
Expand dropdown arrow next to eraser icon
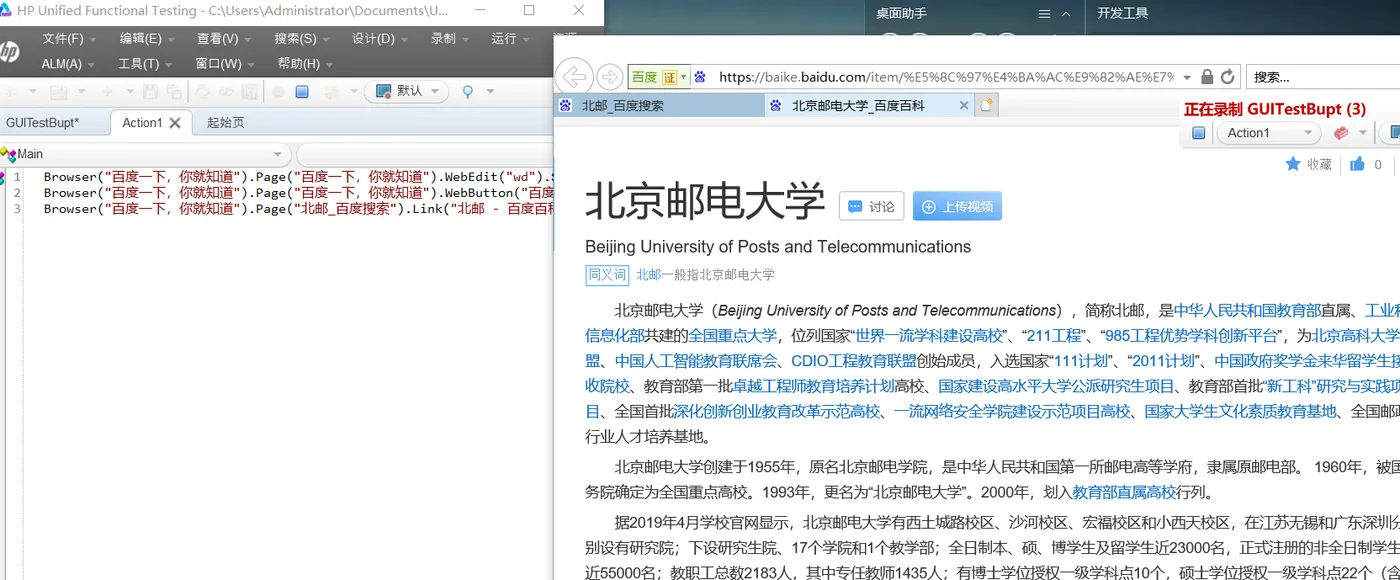[x=1362, y=133]
